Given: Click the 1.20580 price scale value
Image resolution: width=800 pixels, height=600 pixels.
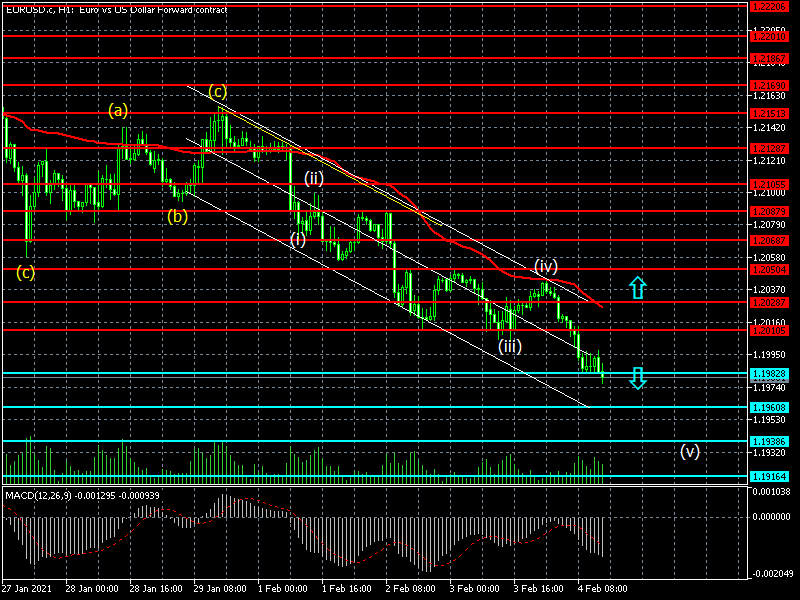Looking at the screenshot, I should click(x=769, y=258).
